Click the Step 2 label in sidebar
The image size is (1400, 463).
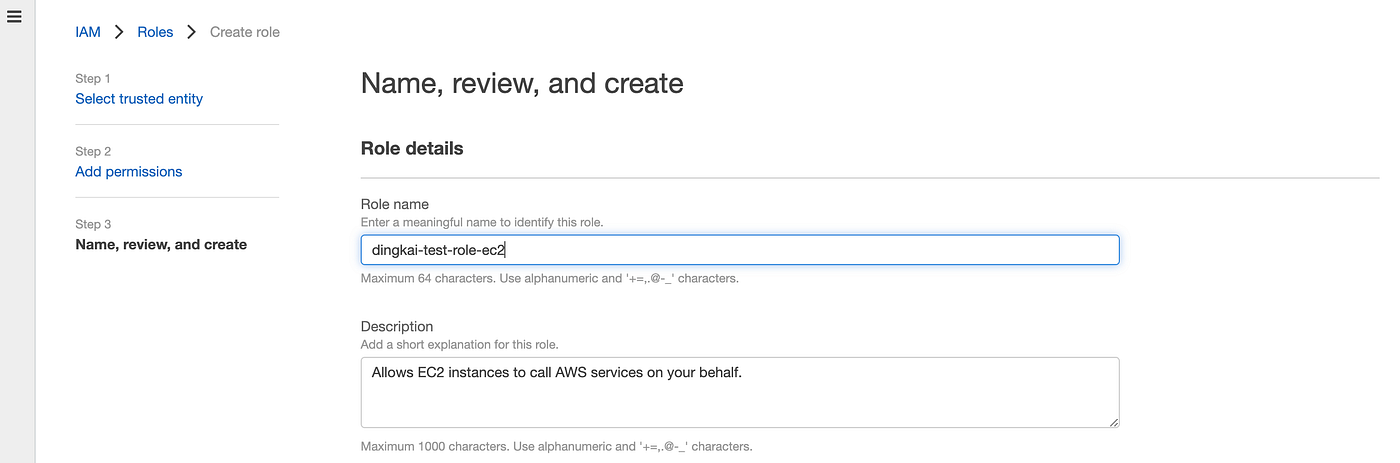(93, 151)
